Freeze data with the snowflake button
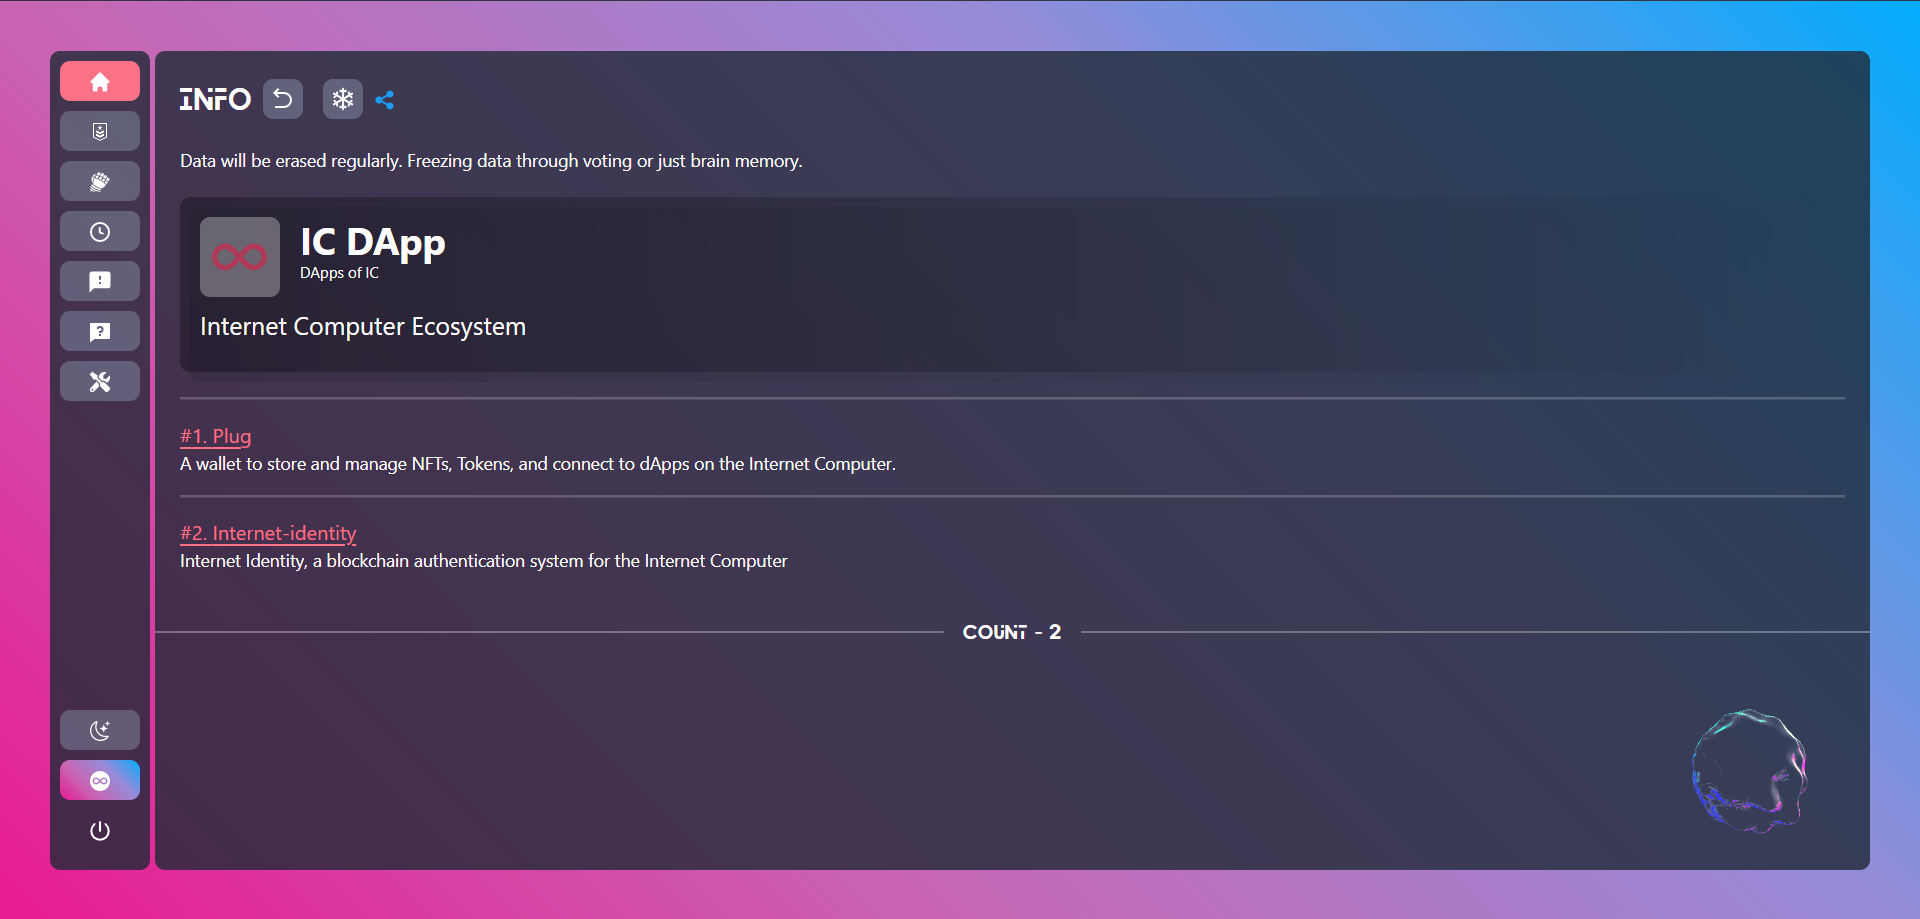This screenshot has height=919, width=1920. pos(343,99)
